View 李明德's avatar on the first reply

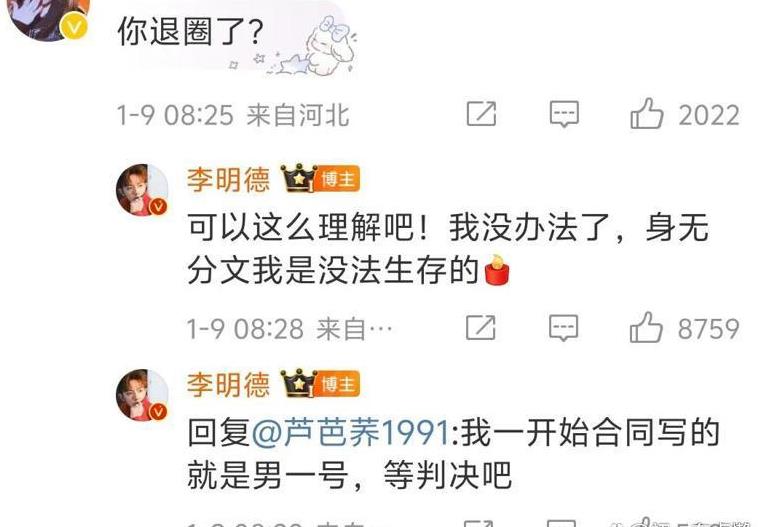pos(142,190)
